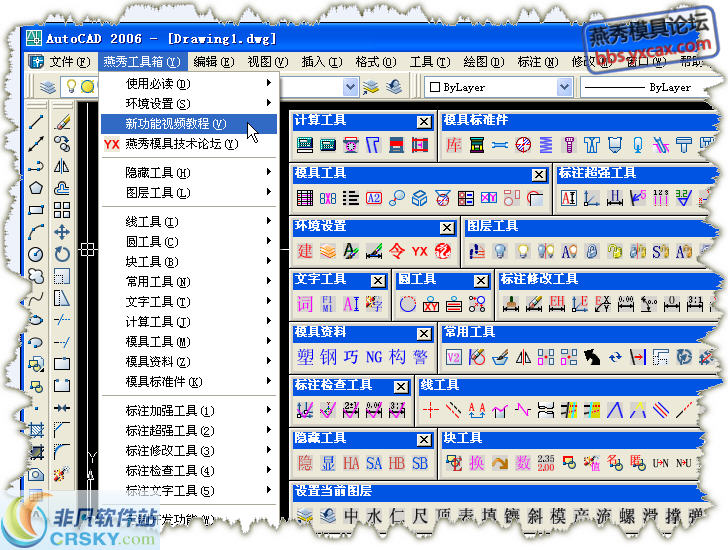This screenshot has height=550, width=728.
Task: Click the 显 icon in 隐藏工具
Action: 328,463
